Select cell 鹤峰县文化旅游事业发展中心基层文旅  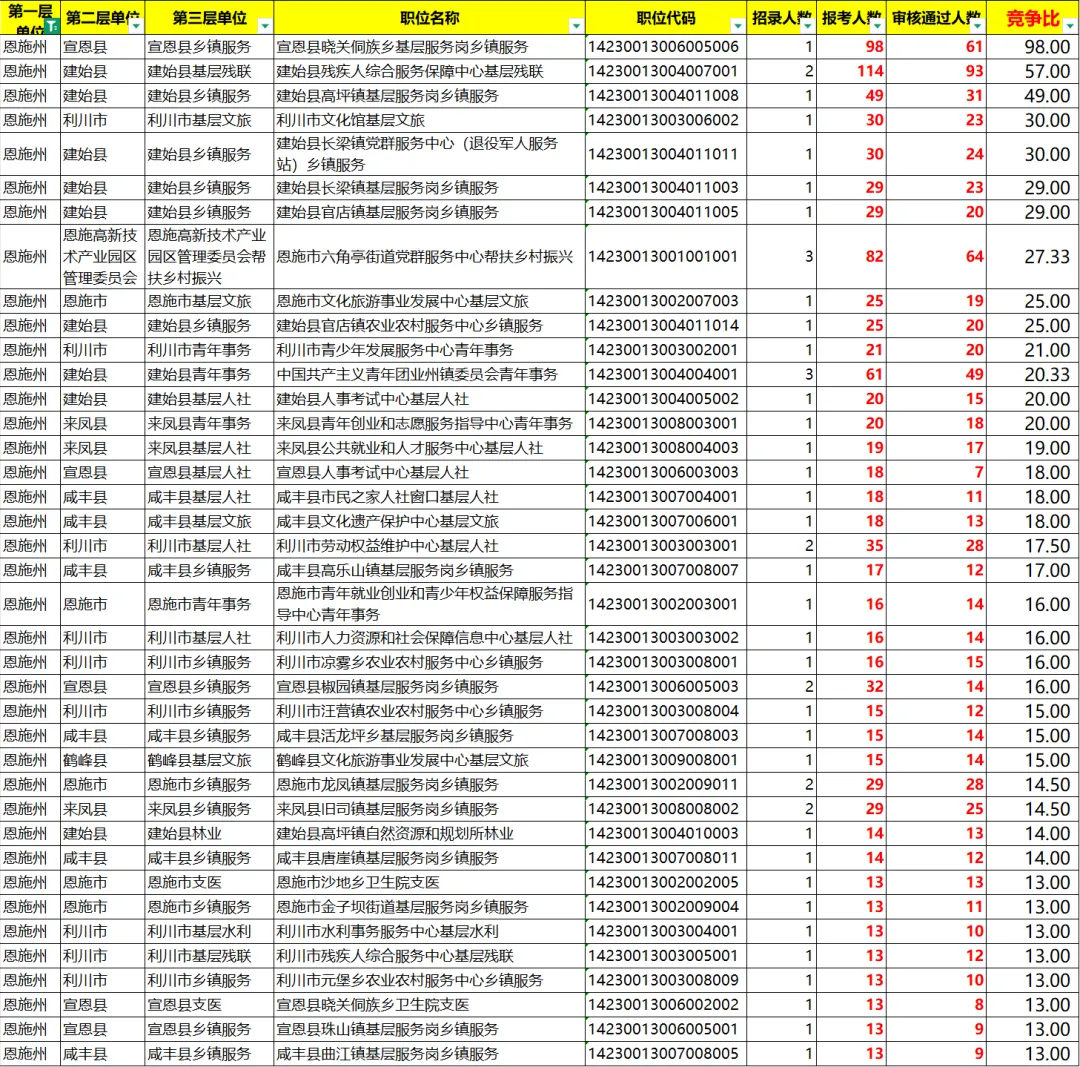(429, 760)
